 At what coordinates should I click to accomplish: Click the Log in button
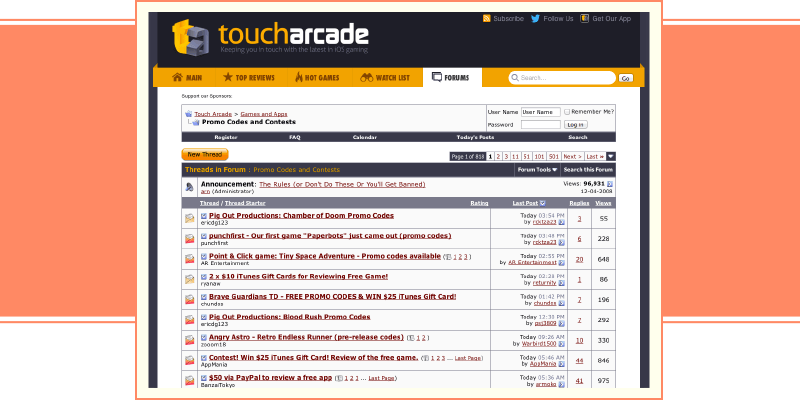tap(576, 124)
